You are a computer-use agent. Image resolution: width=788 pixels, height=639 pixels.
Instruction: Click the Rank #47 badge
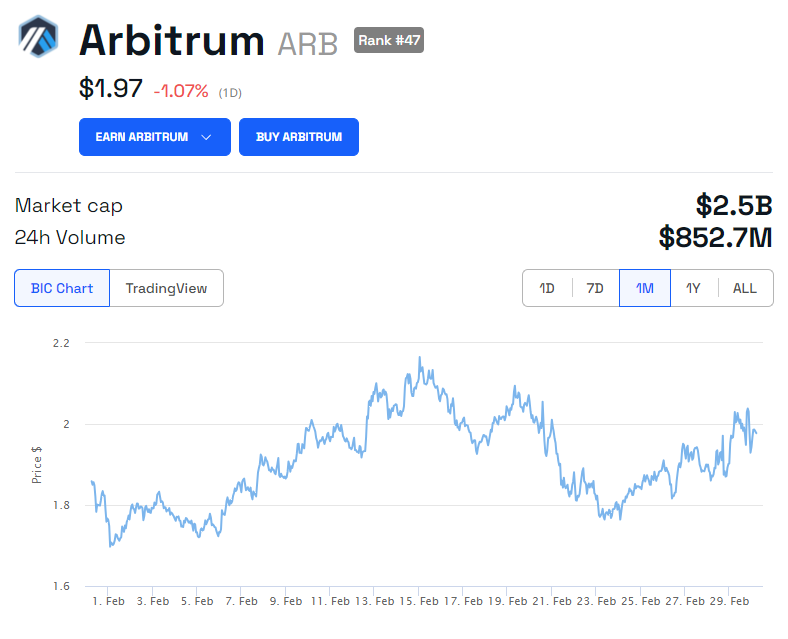pyautogui.click(x=389, y=40)
